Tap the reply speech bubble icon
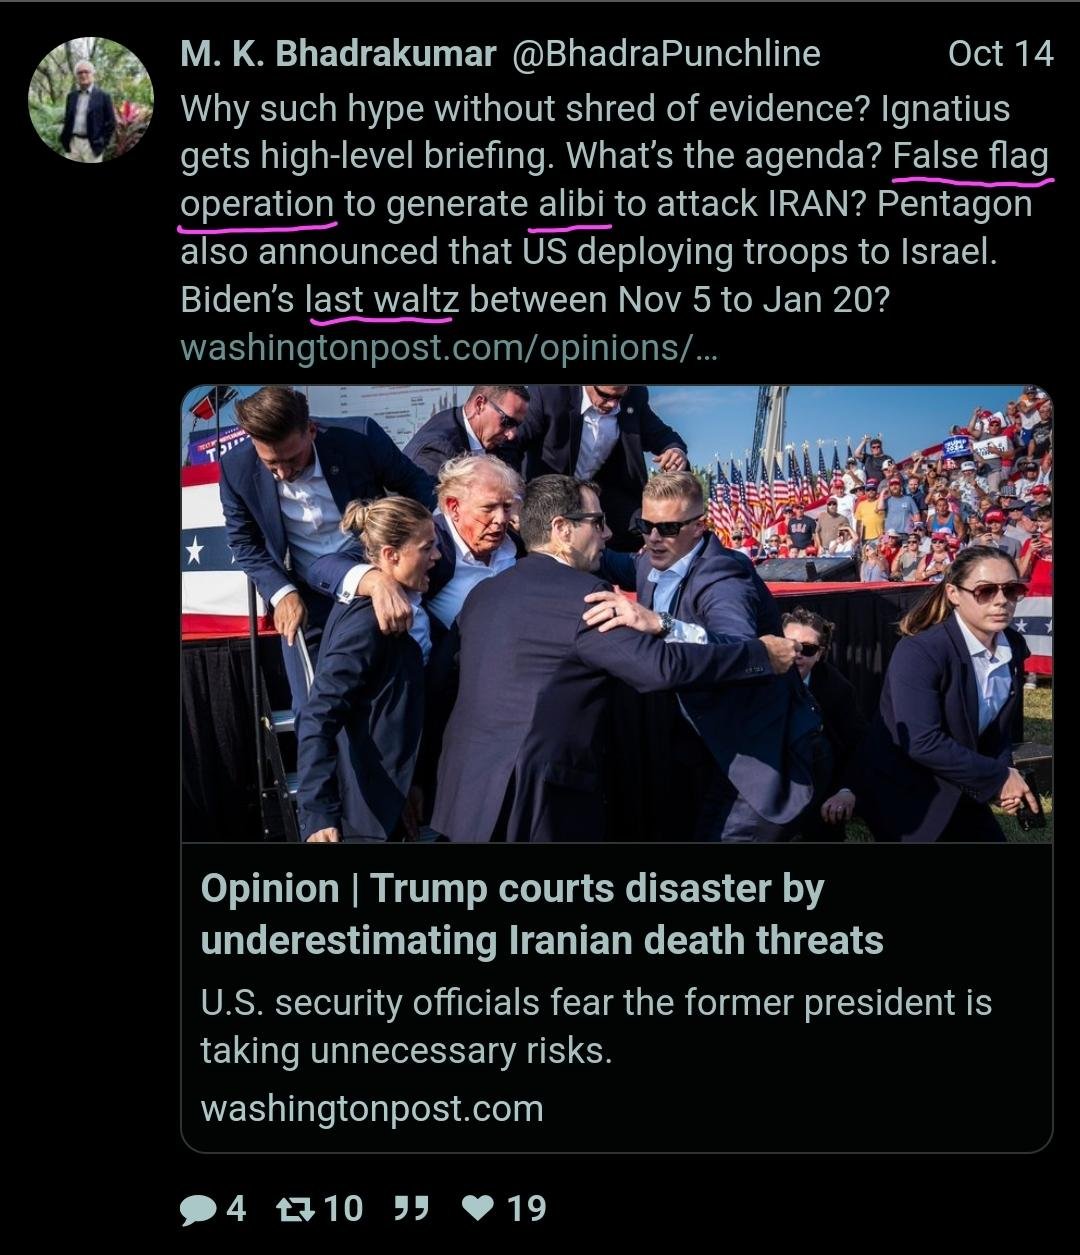This screenshot has height=1255, width=1080. pos(200,1210)
